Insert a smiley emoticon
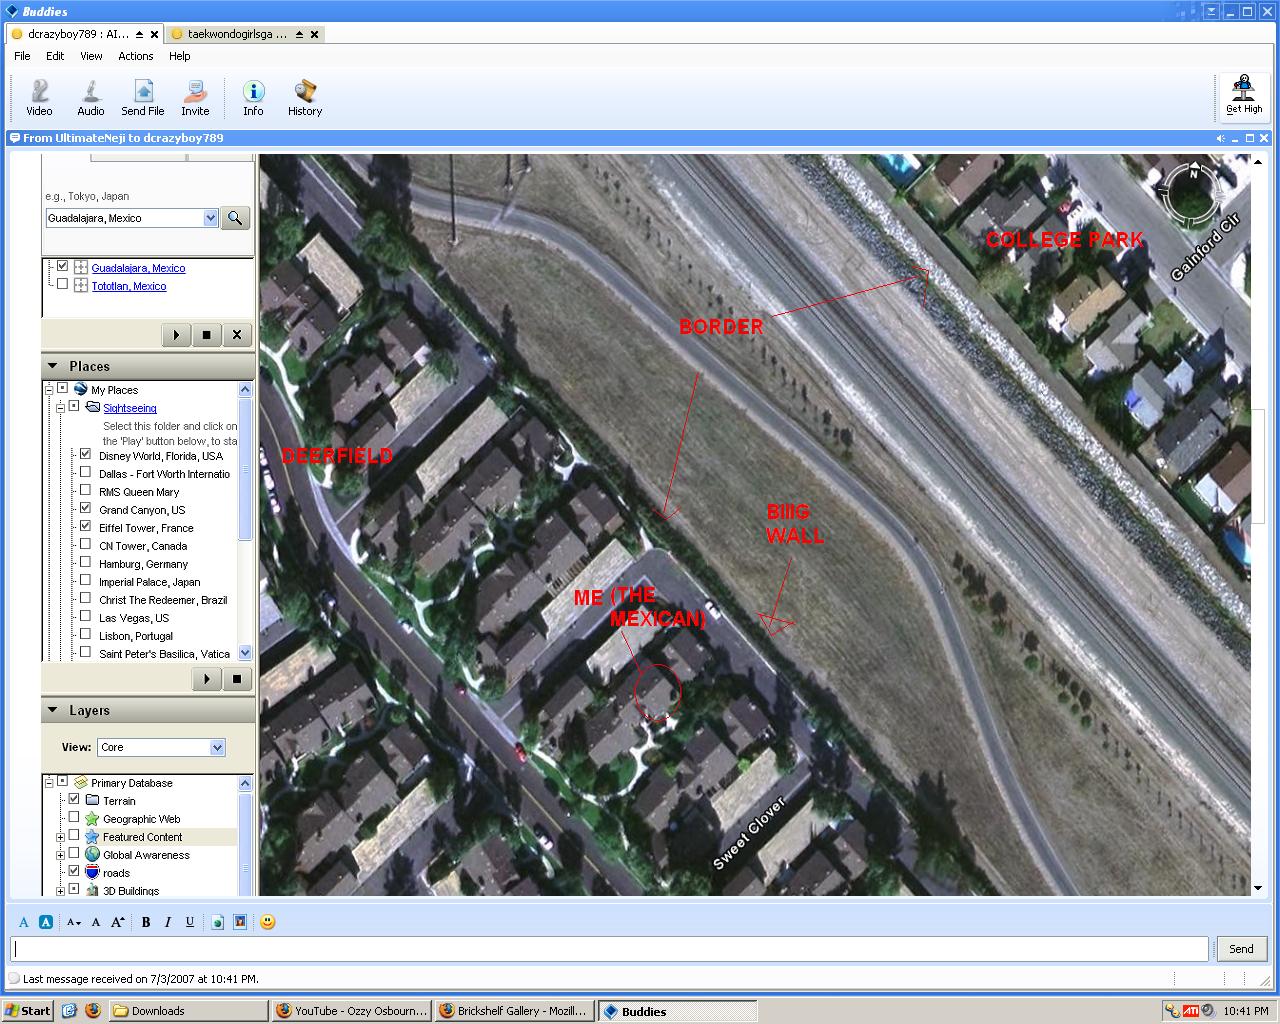This screenshot has width=1280, height=1024. point(267,922)
